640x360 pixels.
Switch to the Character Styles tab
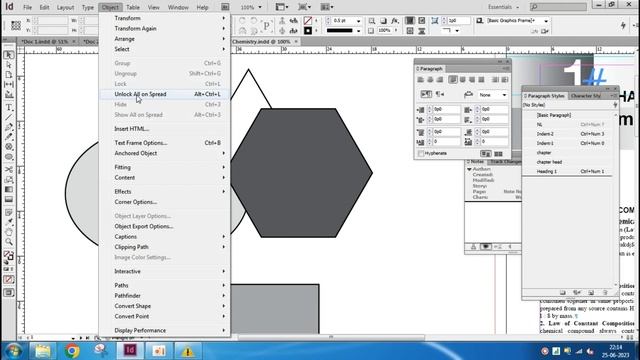point(585,96)
